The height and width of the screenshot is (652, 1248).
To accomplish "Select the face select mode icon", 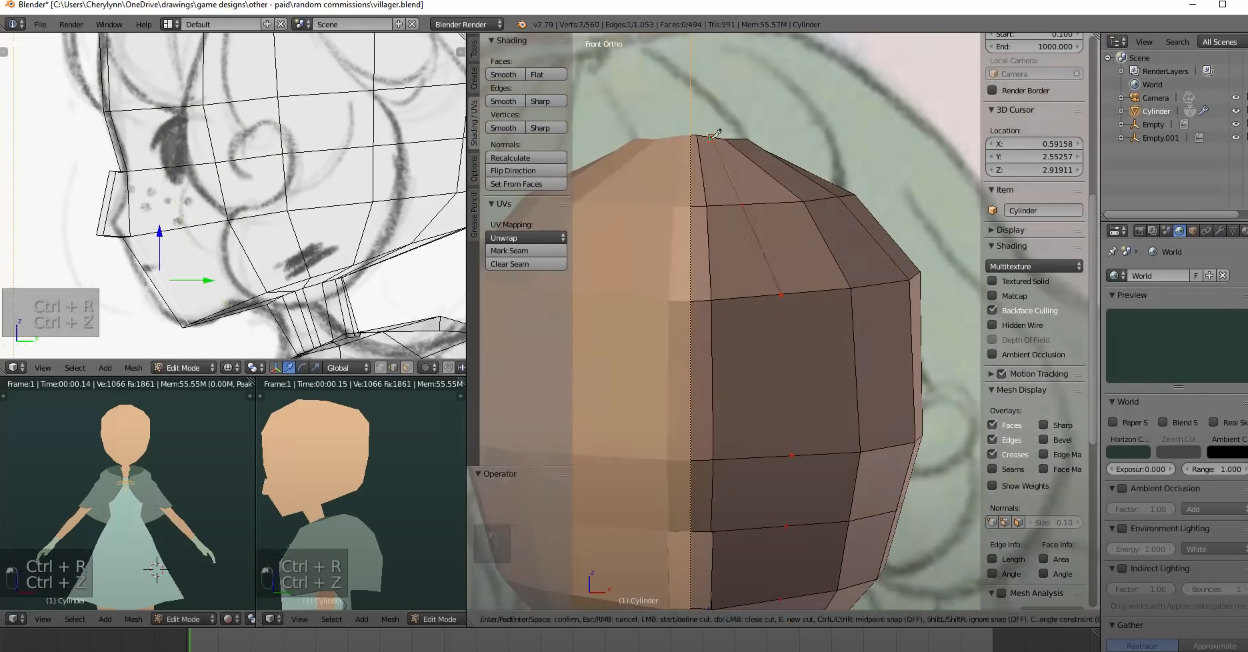I will point(407,368).
